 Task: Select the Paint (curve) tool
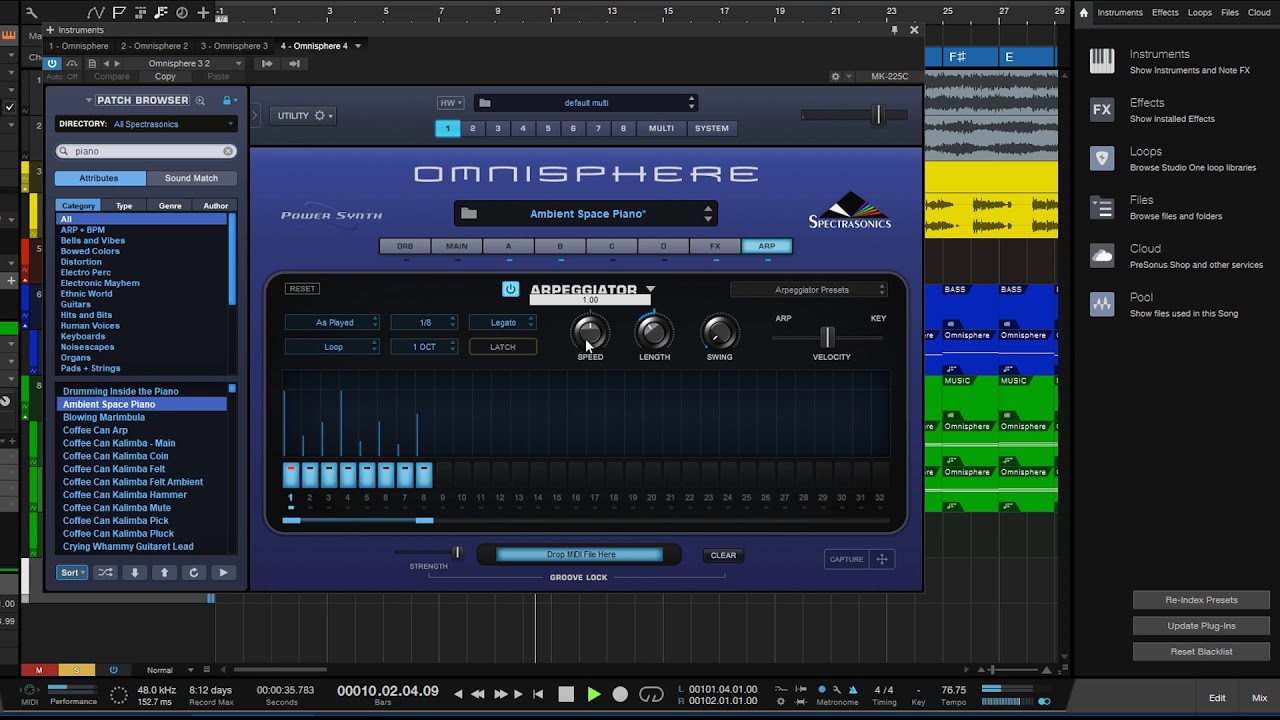pyautogui.click(x=97, y=12)
